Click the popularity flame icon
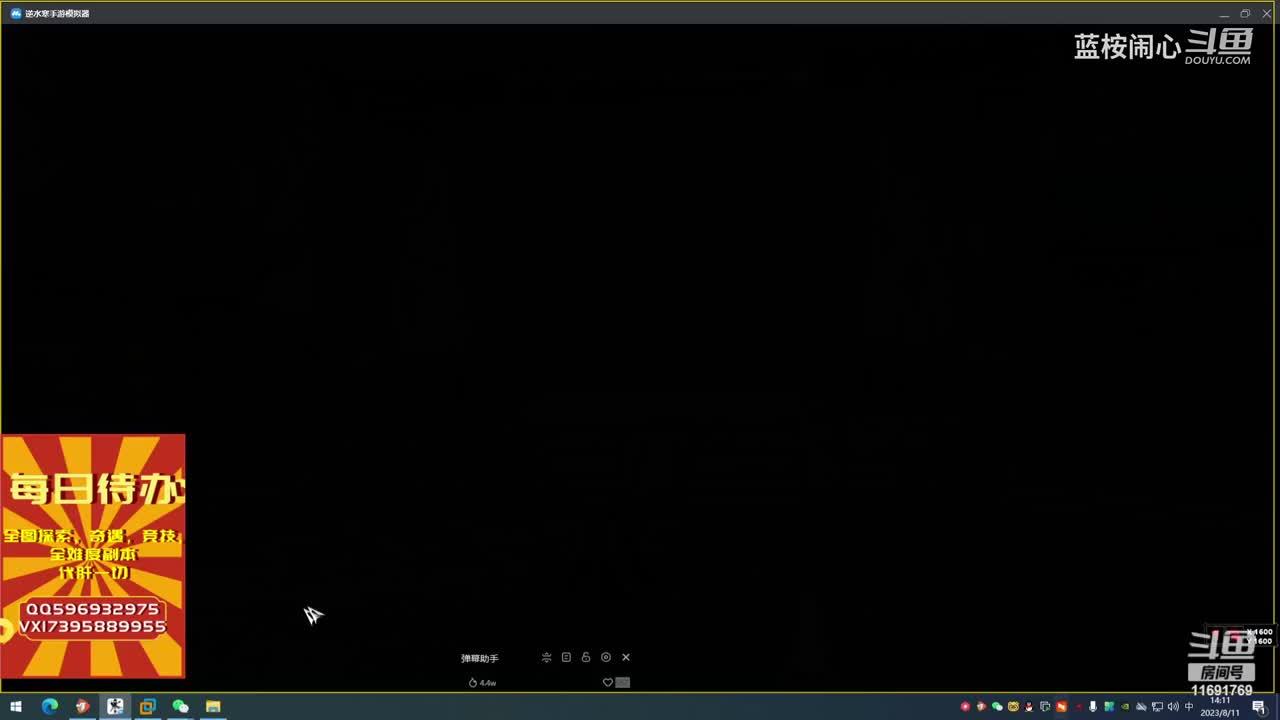 click(x=473, y=683)
